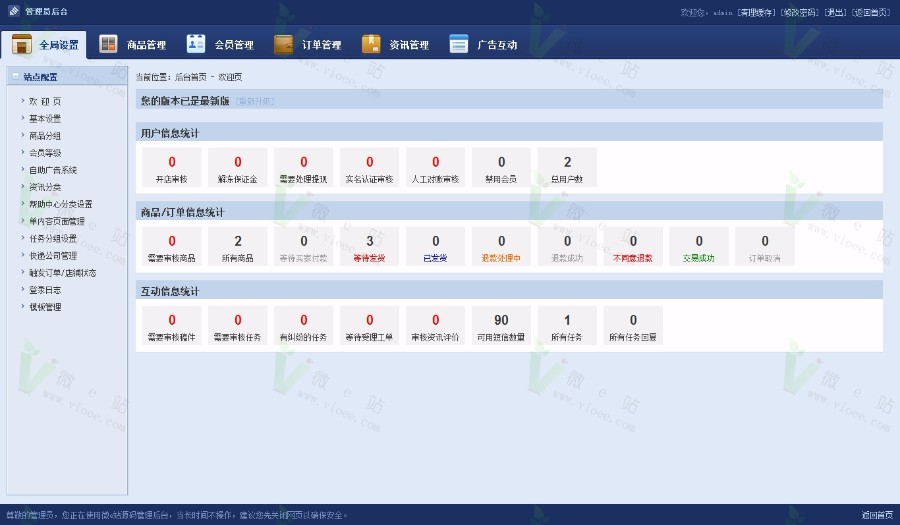Open the 需要审核任务 stat card
Screen dimensions: 900x525
click(x=238, y=326)
